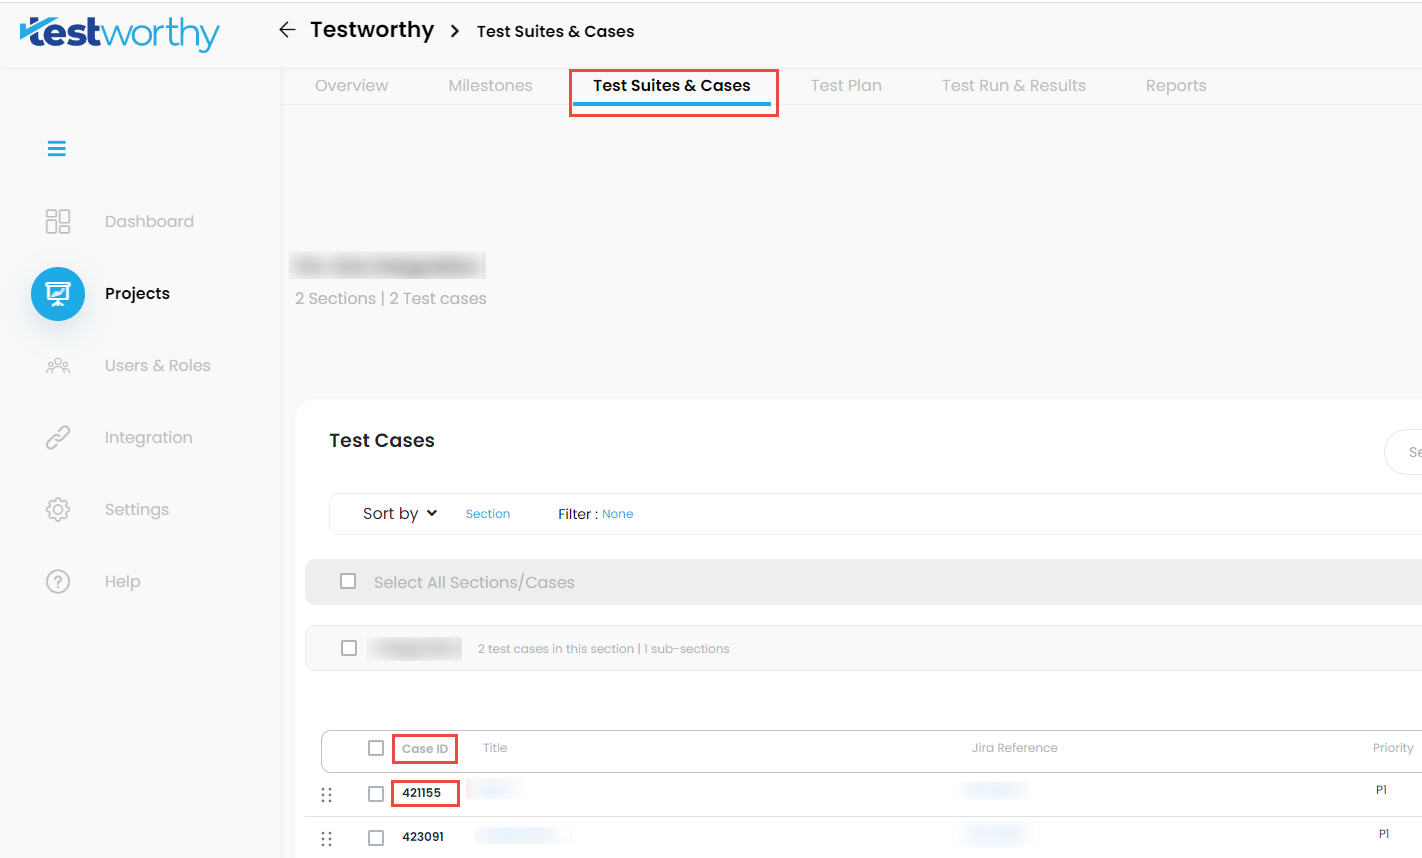Click the Testworthy logo
The height and width of the screenshot is (858, 1422).
tap(119, 33)
